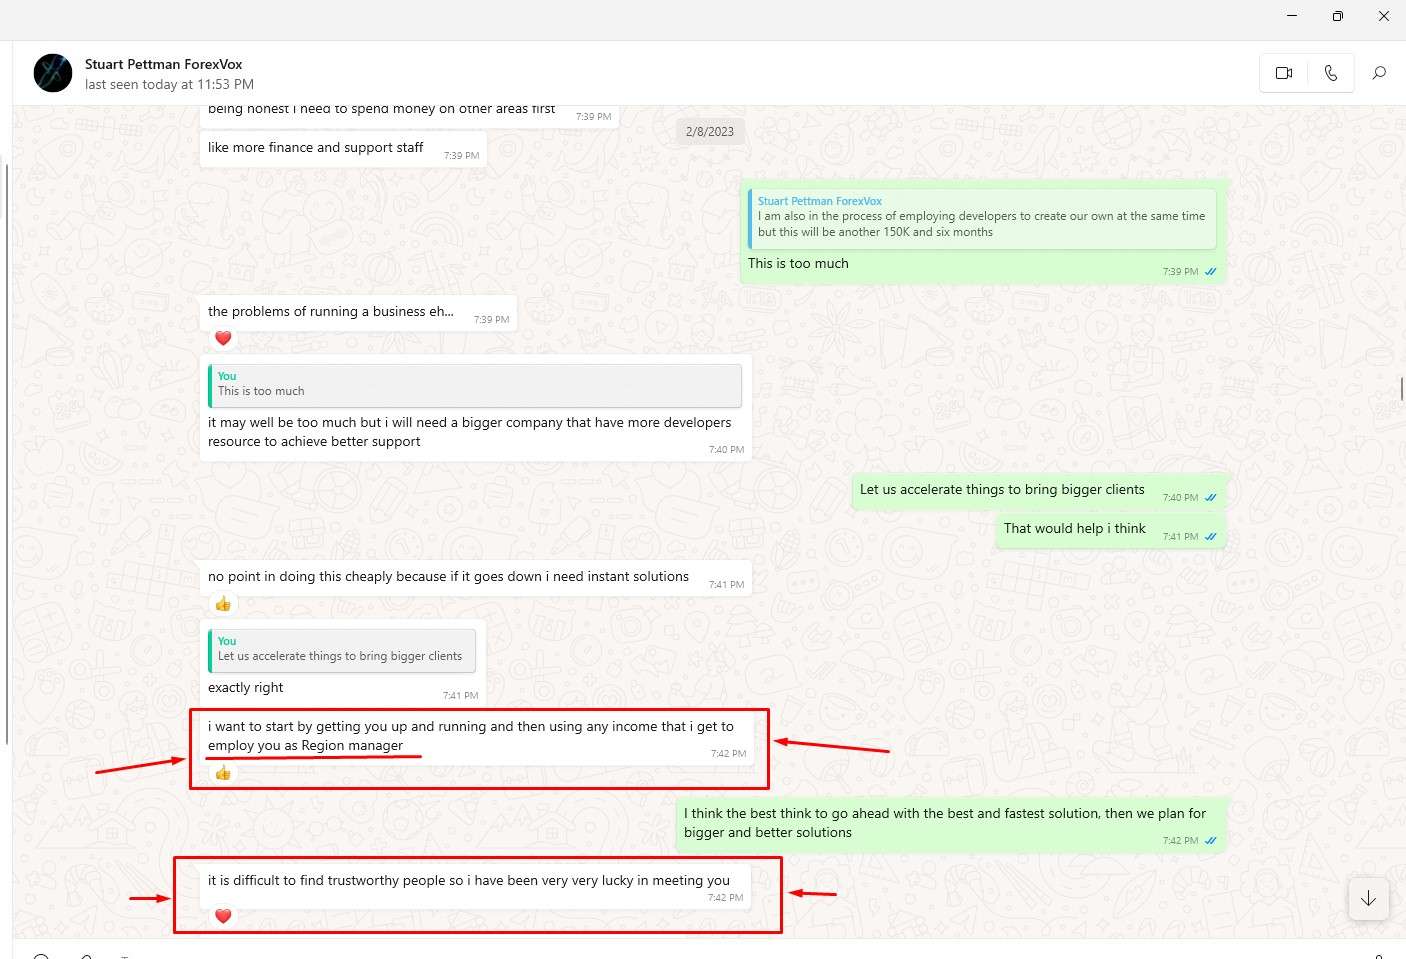
Task: Click 7:41 PM timestamp on 'That would help i think'
Action: (x=1180, y=537)
